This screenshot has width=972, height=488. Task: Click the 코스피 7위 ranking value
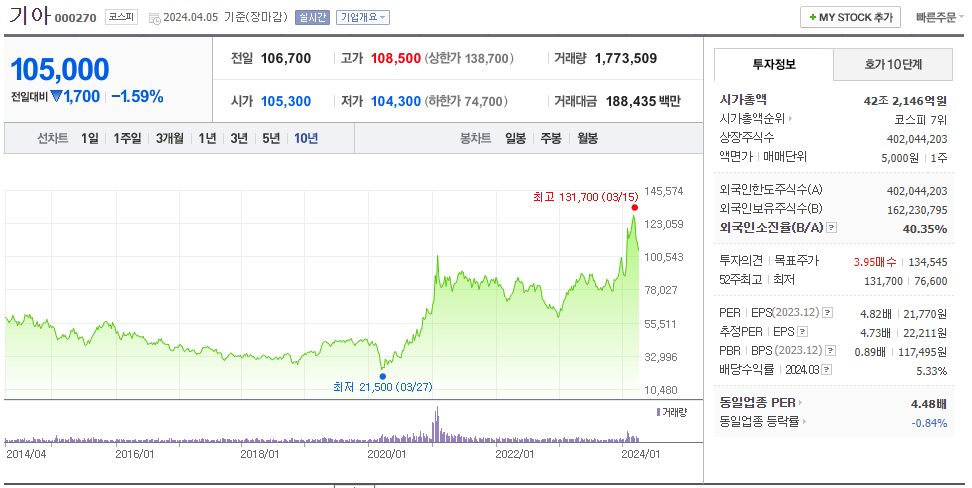coord(921,120)
